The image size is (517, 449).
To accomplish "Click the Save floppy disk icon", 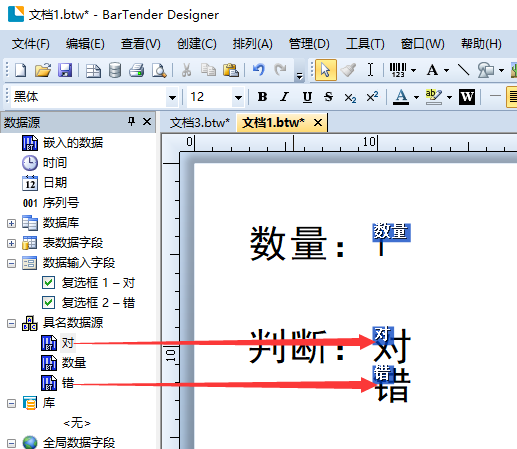I will pos(65,70).
